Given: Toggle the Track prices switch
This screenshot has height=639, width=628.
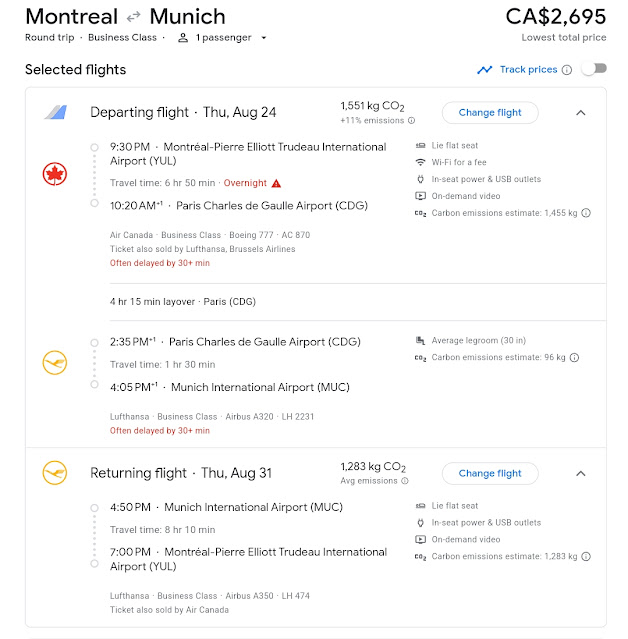Looking at the screenshot, I should (x=594, y=69).
